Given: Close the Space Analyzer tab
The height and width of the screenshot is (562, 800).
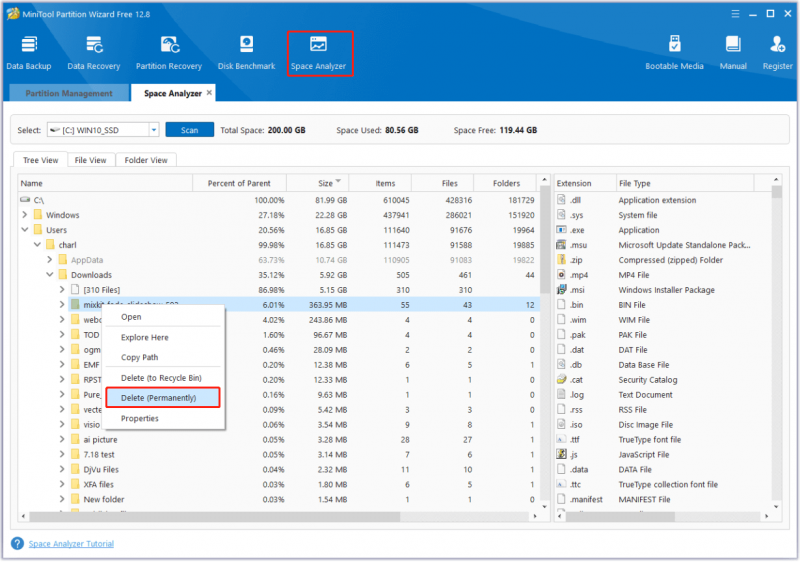Looking at the screenshot, I should point(209,93).
